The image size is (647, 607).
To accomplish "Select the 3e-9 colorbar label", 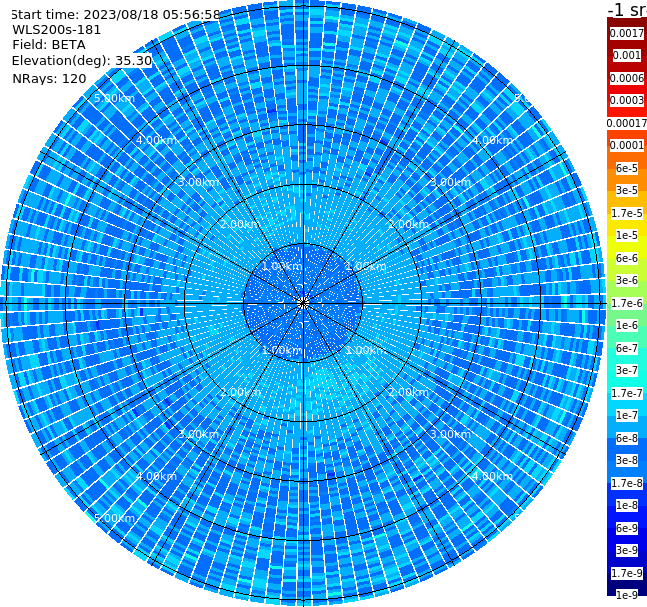I will (x=627, y=550).
